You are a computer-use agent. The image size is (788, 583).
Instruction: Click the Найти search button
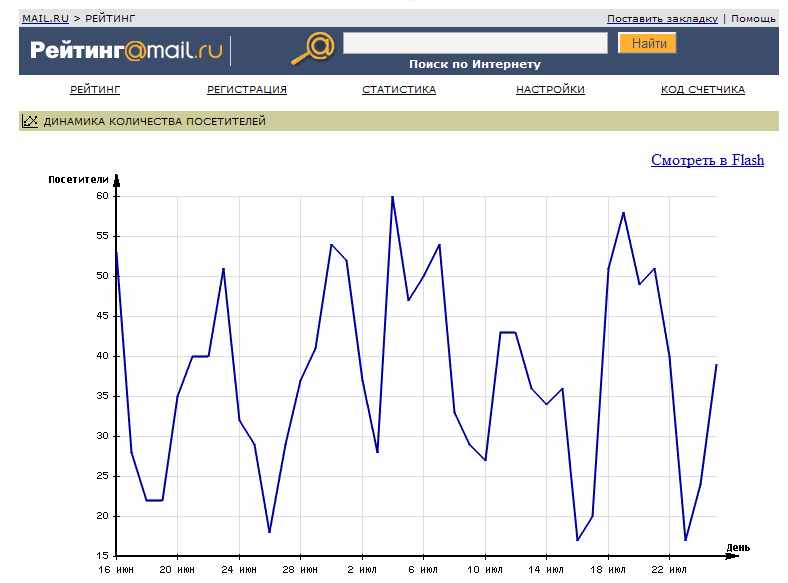647,43
